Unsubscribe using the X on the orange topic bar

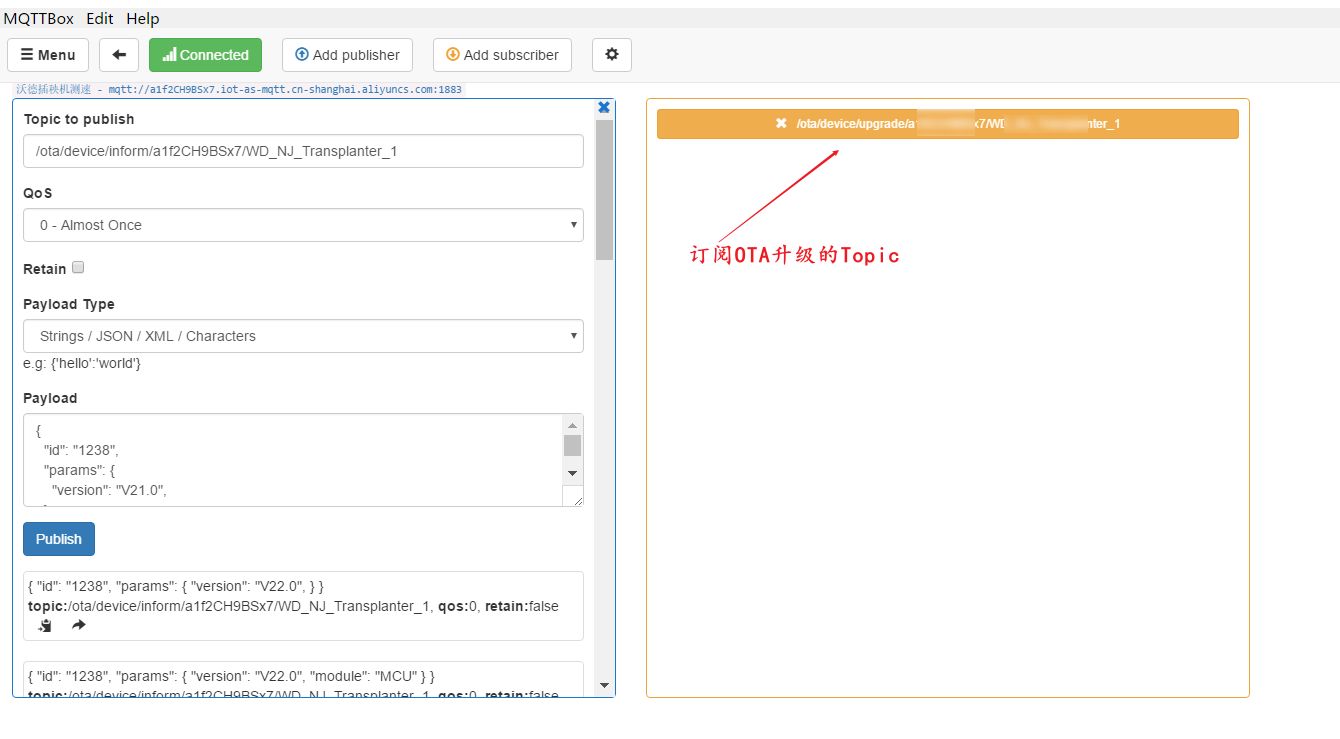[x=781, y=123]
